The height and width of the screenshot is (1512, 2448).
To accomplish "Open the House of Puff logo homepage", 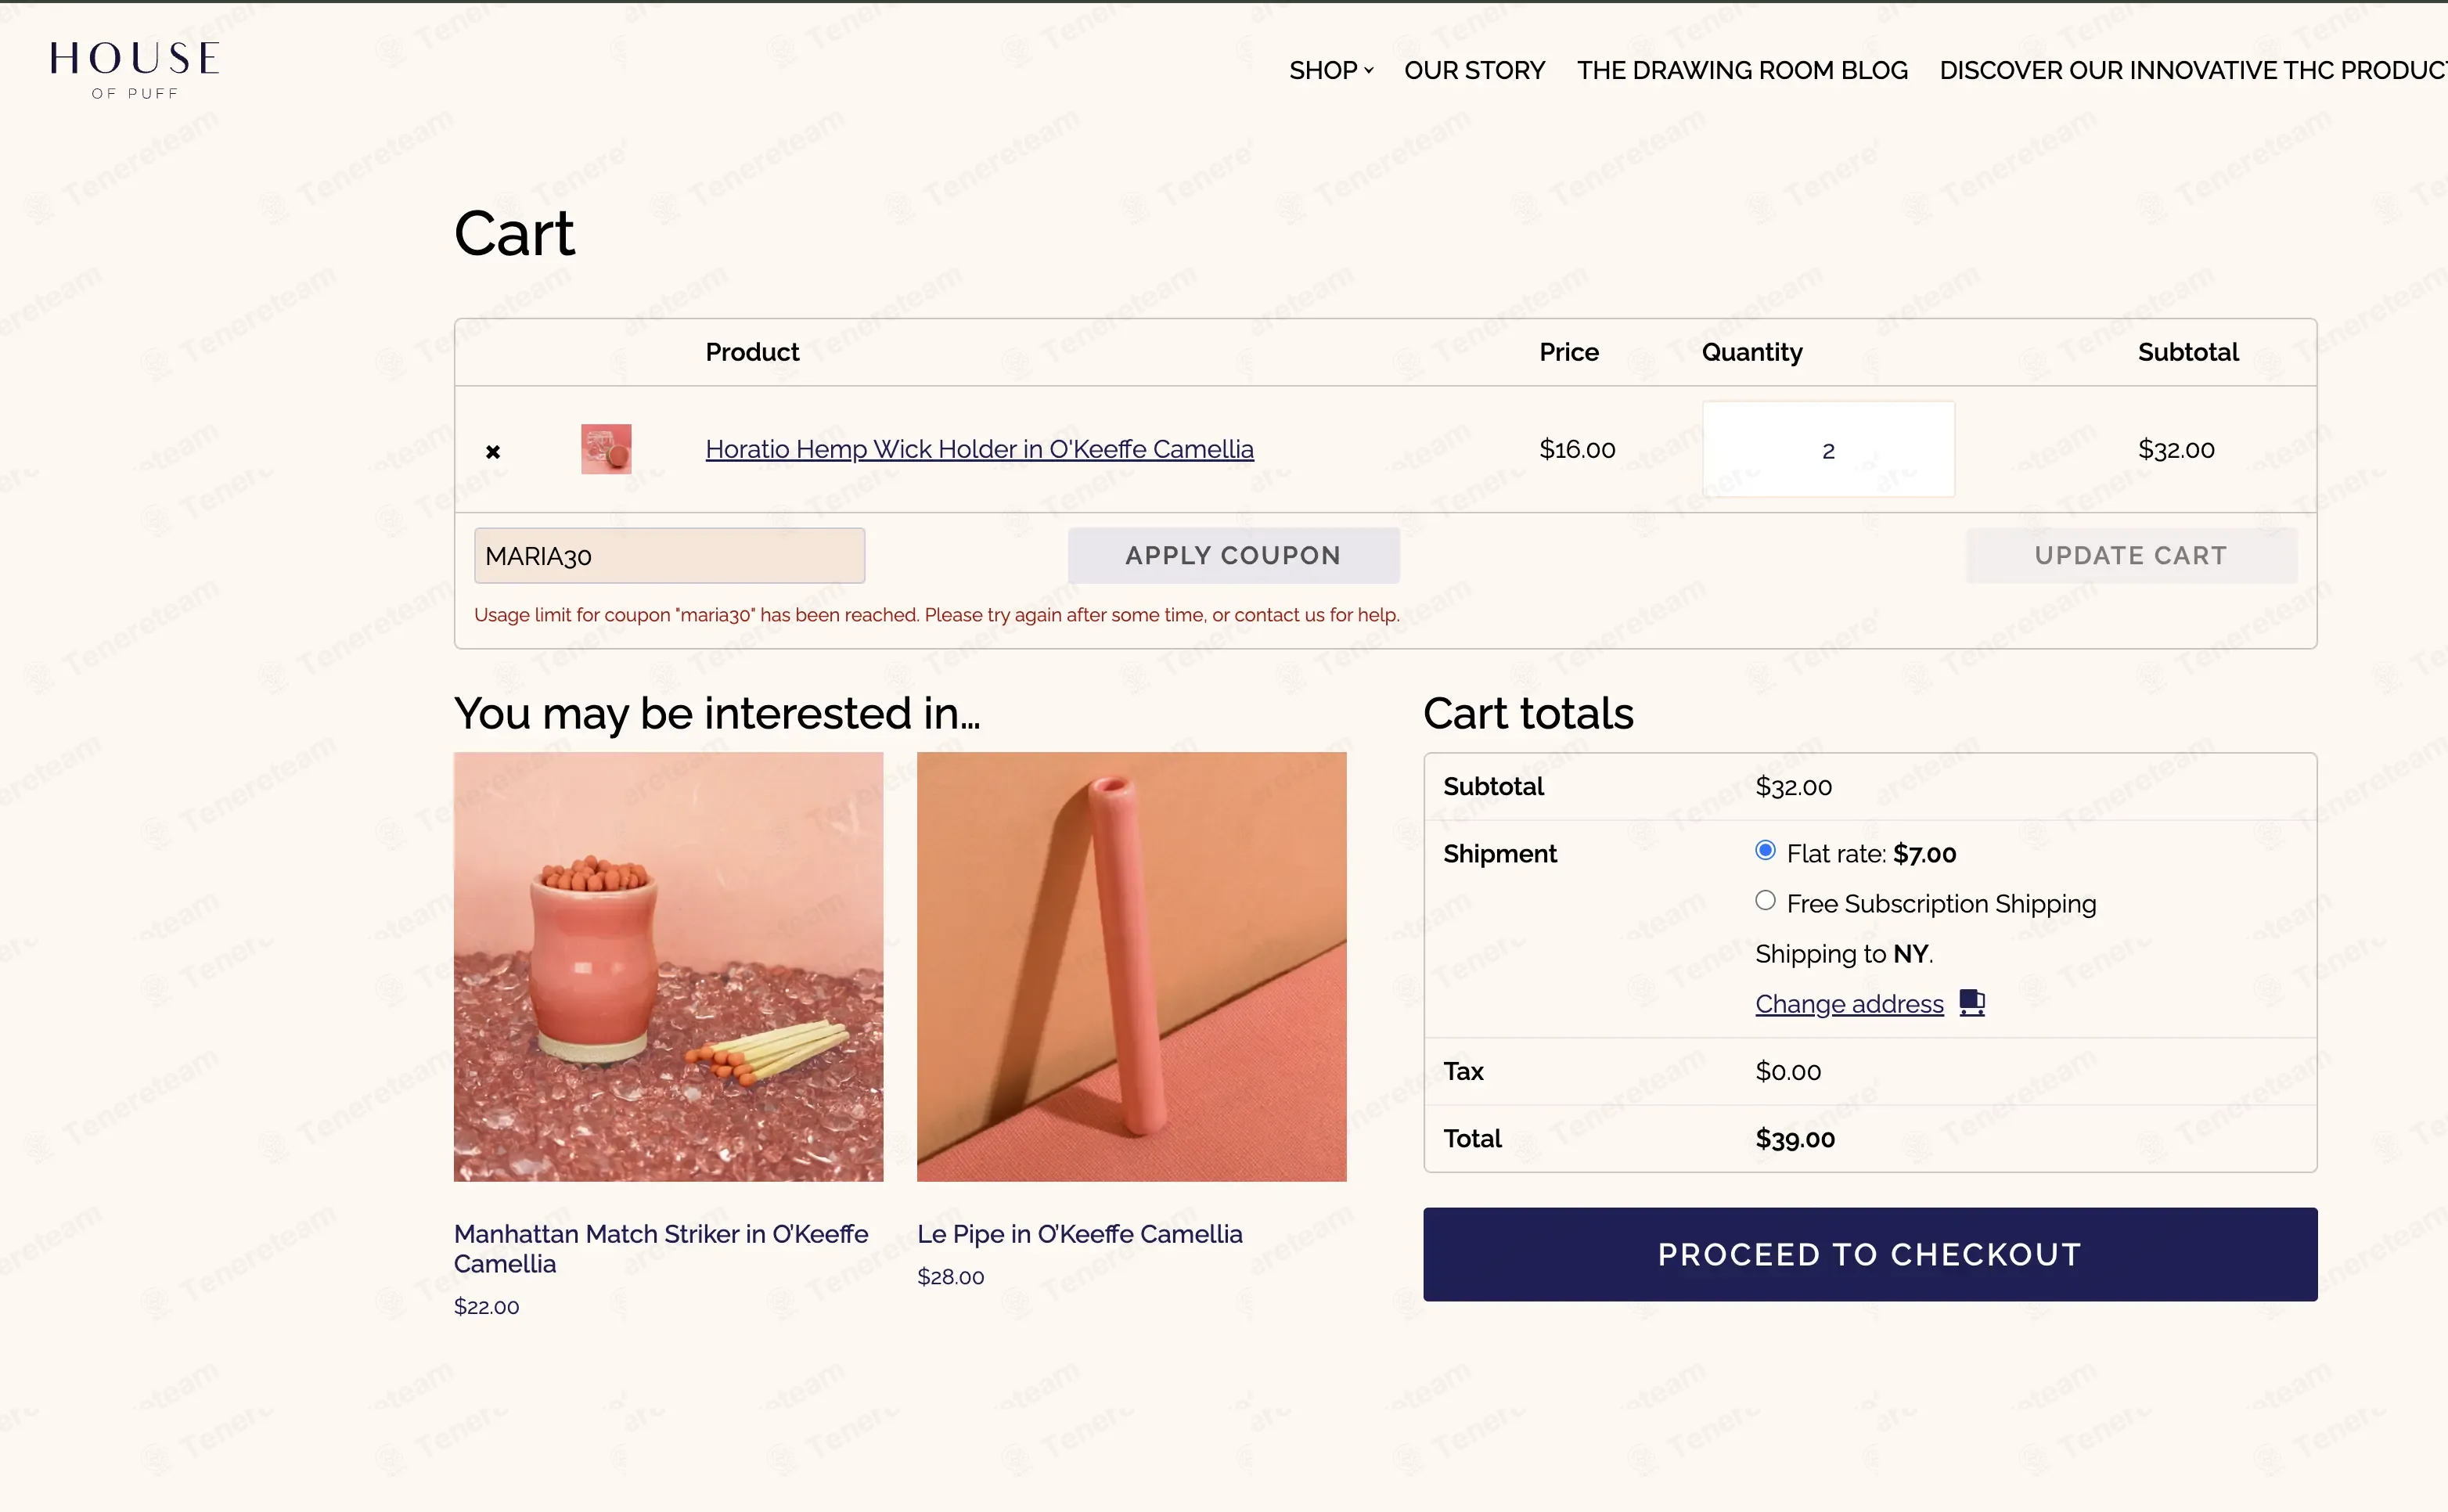I will (135, 70).
